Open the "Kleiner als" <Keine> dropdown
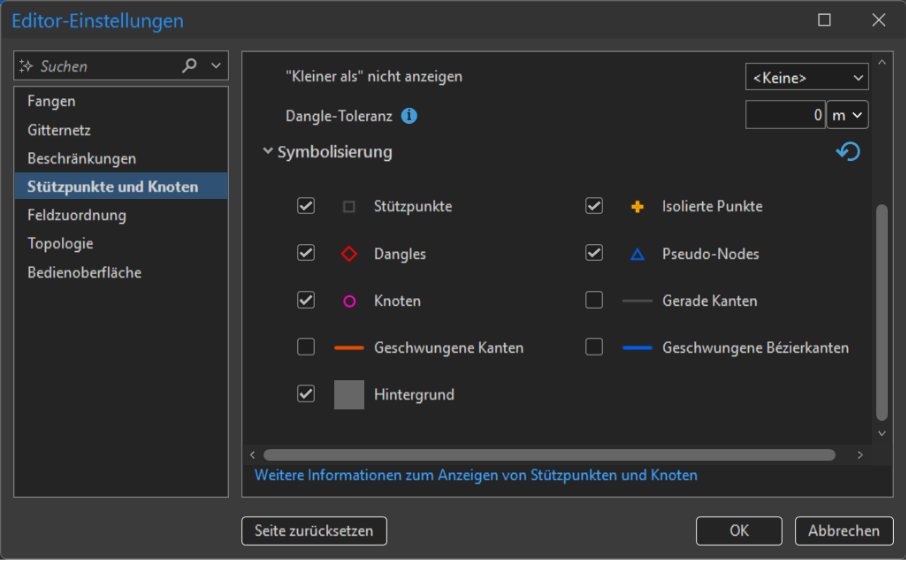 pos(807,77)
